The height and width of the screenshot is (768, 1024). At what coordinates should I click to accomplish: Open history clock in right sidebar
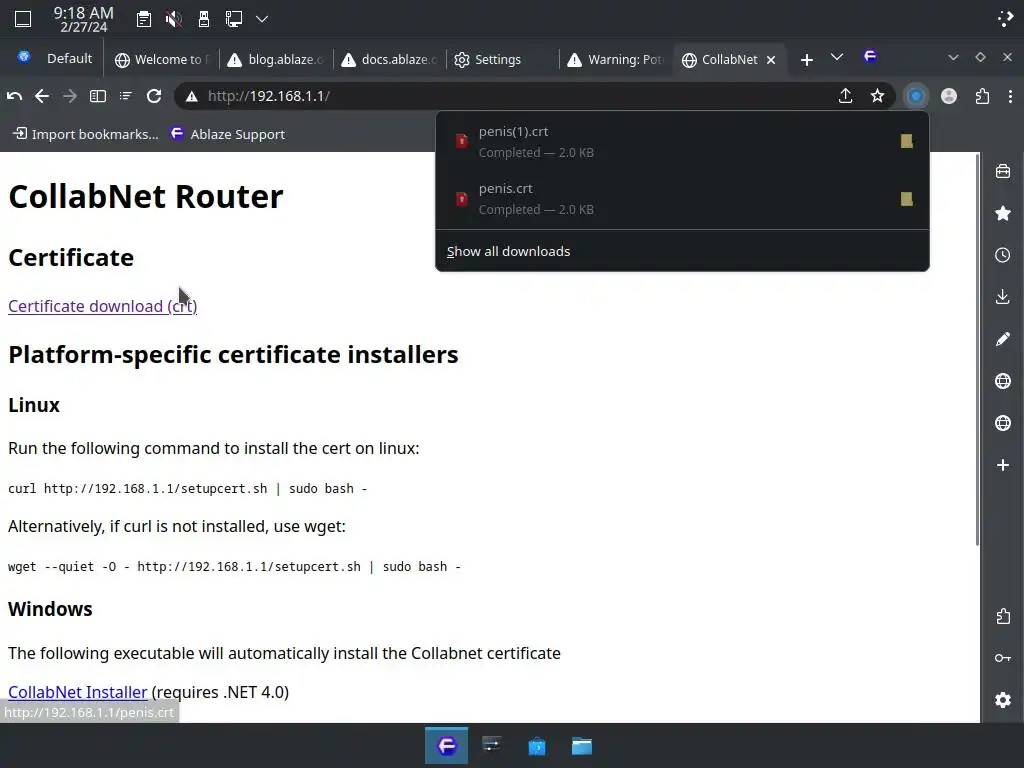1003,255
